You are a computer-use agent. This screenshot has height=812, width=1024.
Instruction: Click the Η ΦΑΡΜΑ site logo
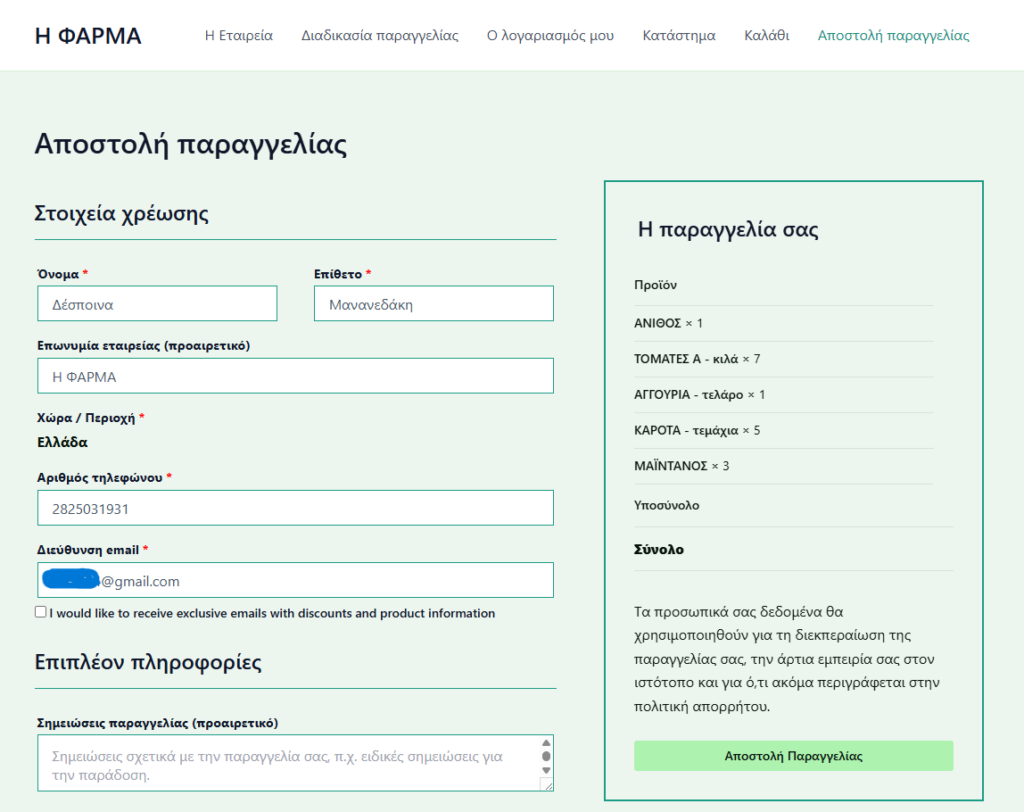pos(88,36)
